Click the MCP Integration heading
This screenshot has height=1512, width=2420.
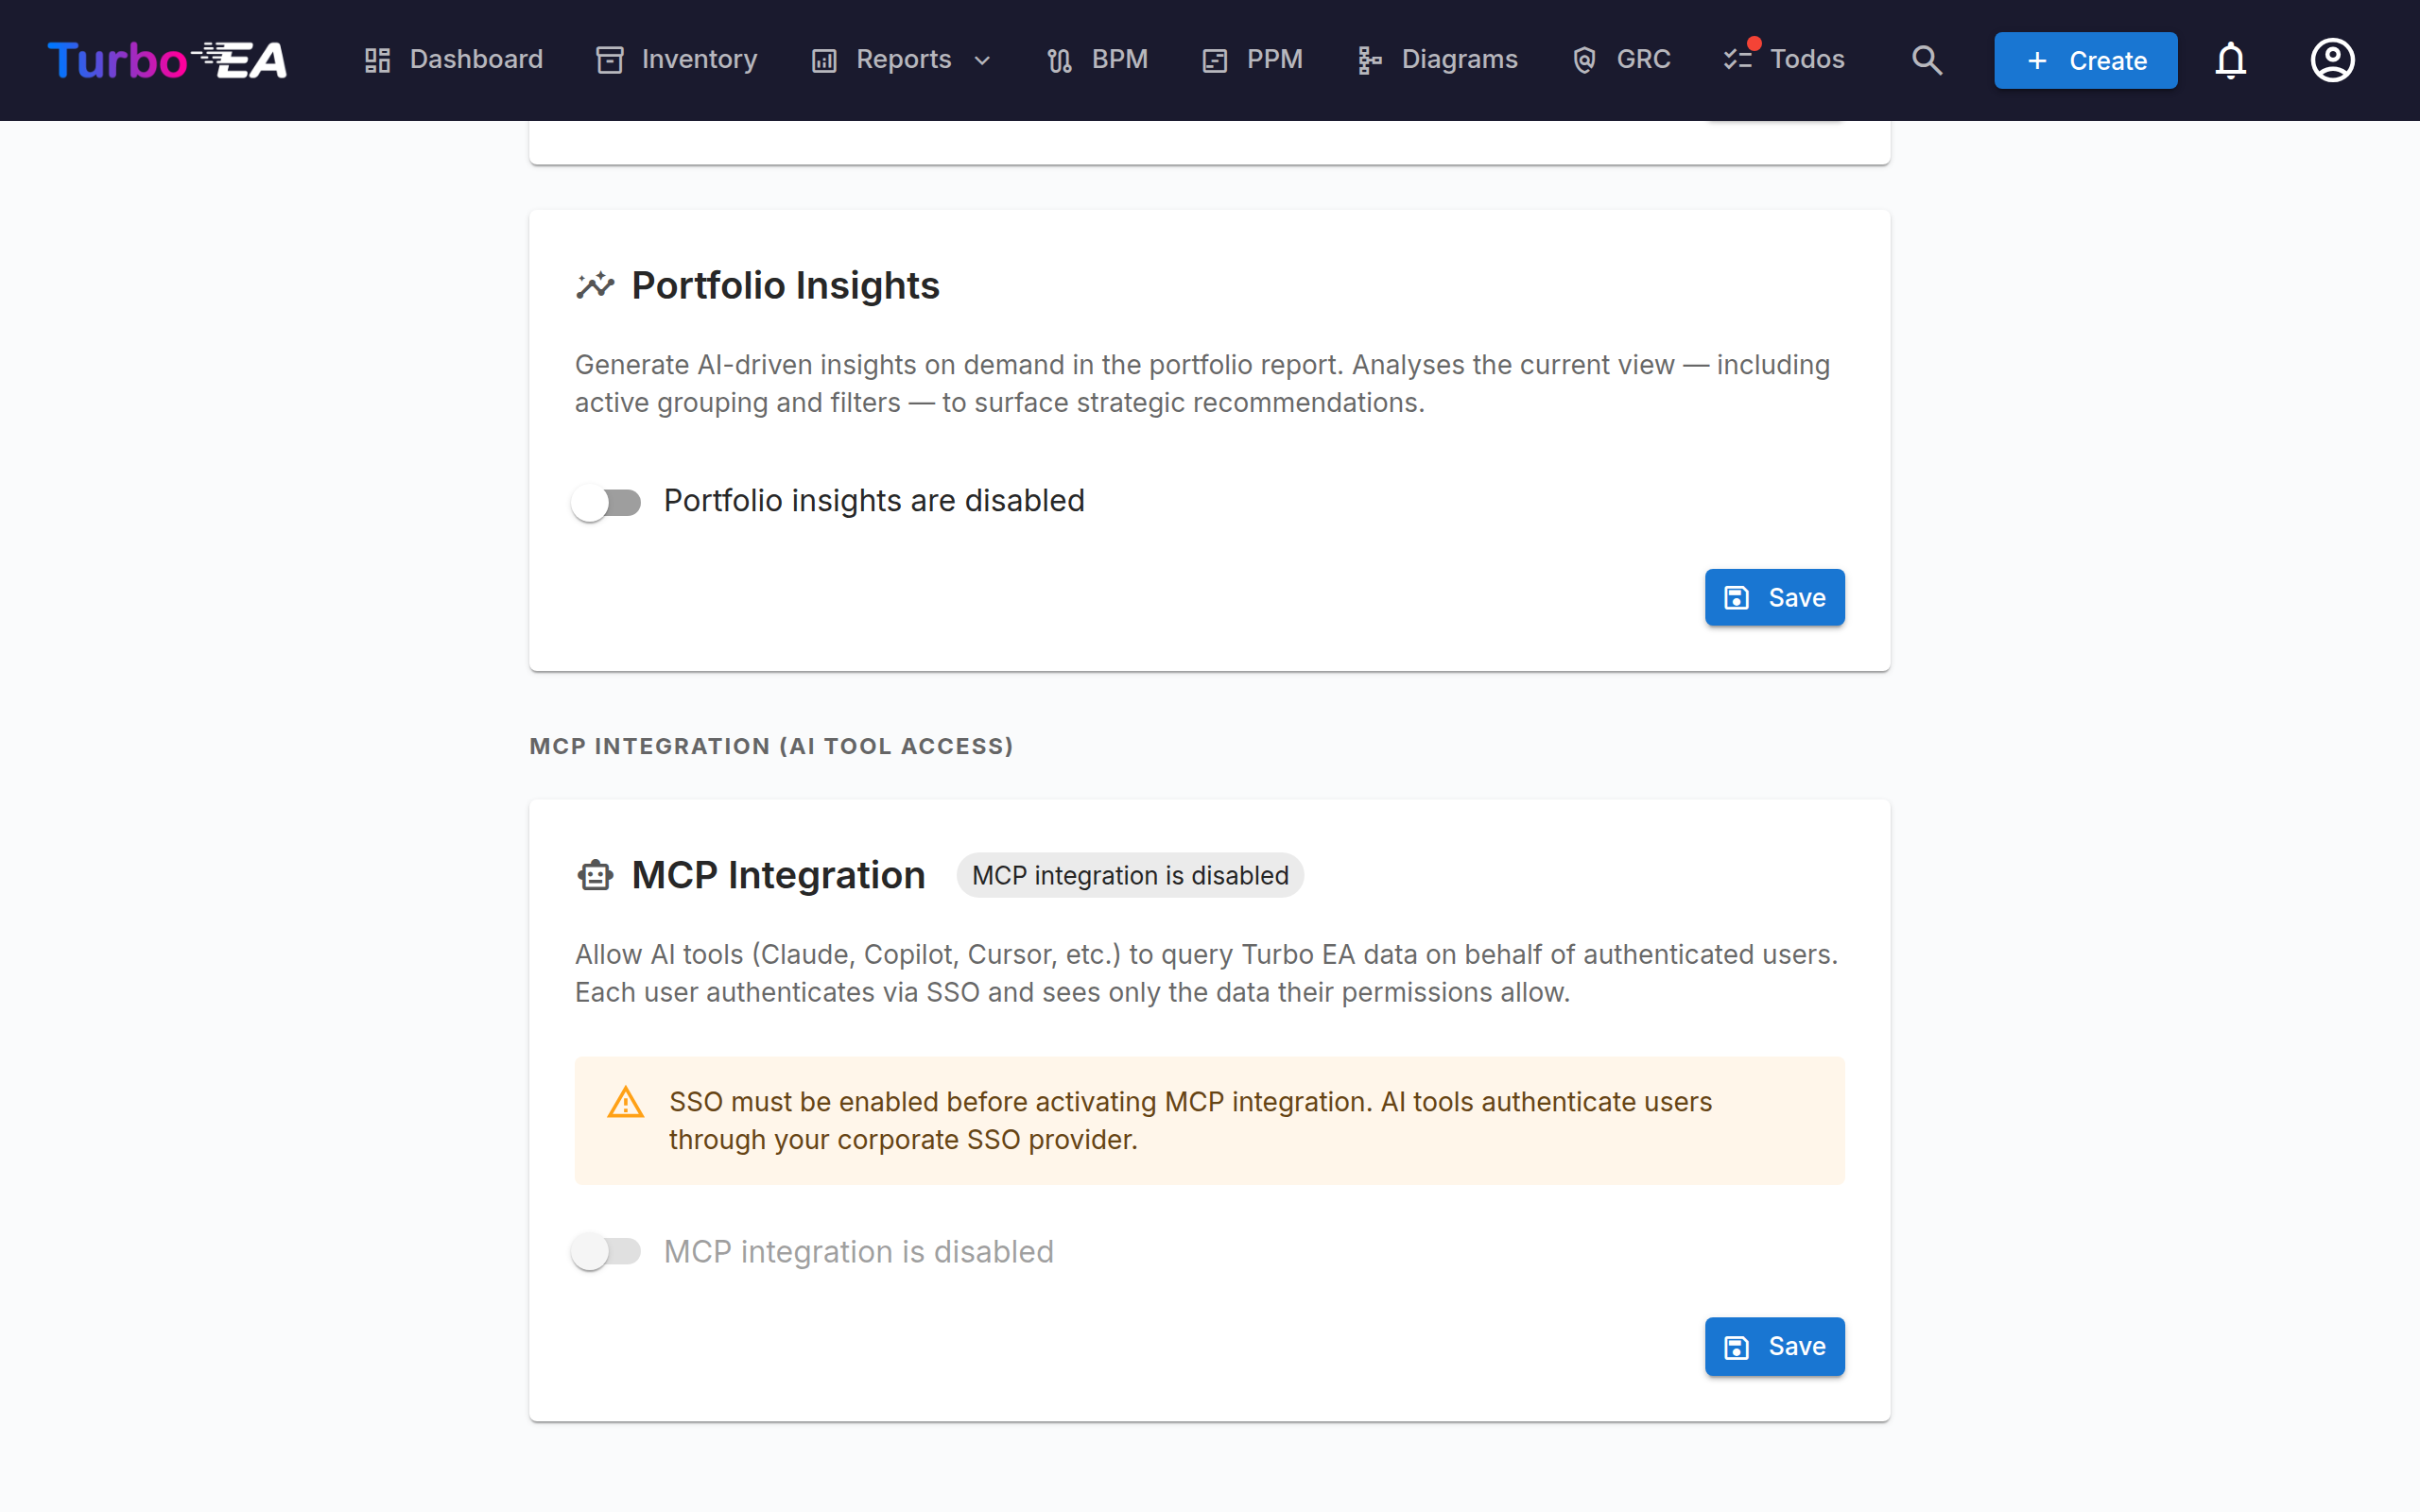(778, 875)
